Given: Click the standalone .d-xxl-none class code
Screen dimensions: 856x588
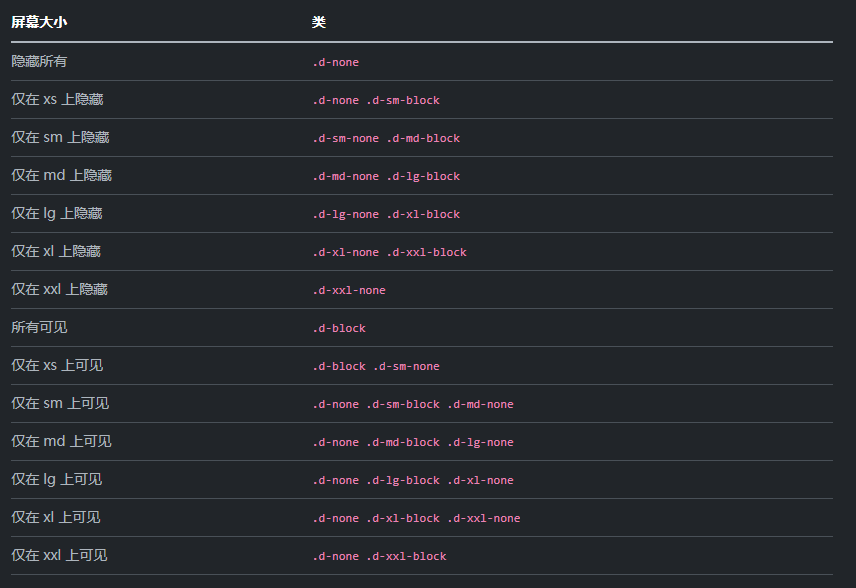Looking at the screenshot, I should (349, 290).
